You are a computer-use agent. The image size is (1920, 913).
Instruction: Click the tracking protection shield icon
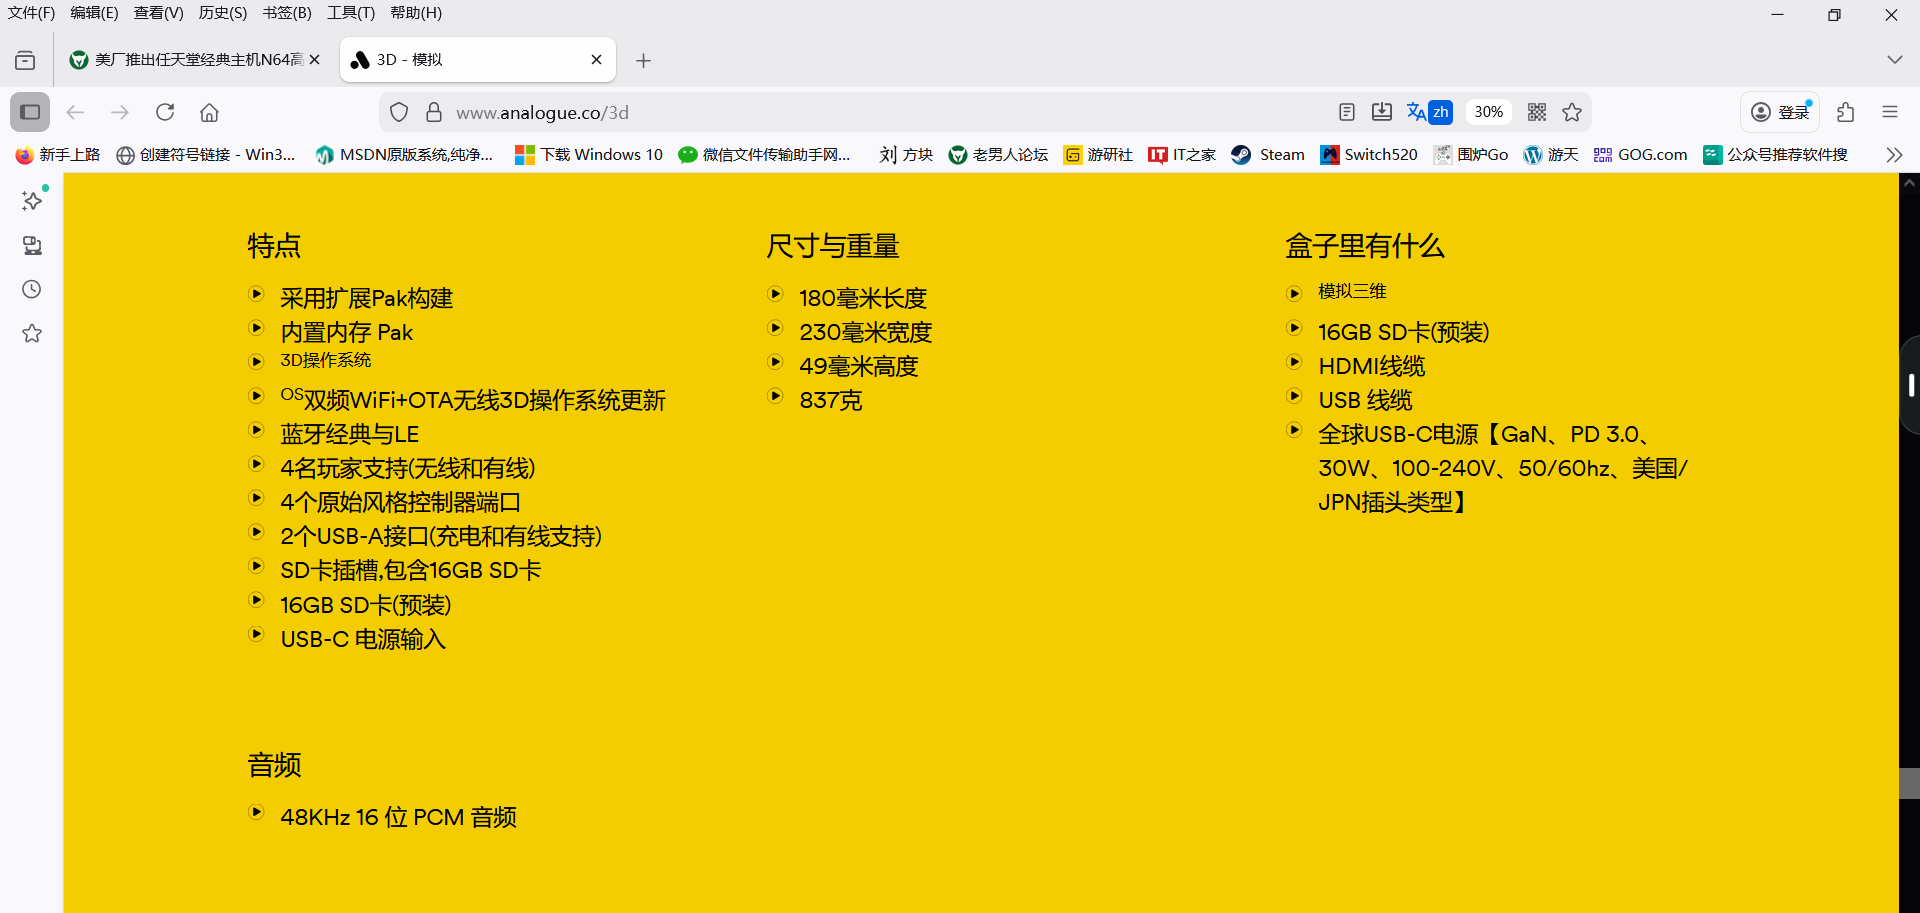point(399,112)
